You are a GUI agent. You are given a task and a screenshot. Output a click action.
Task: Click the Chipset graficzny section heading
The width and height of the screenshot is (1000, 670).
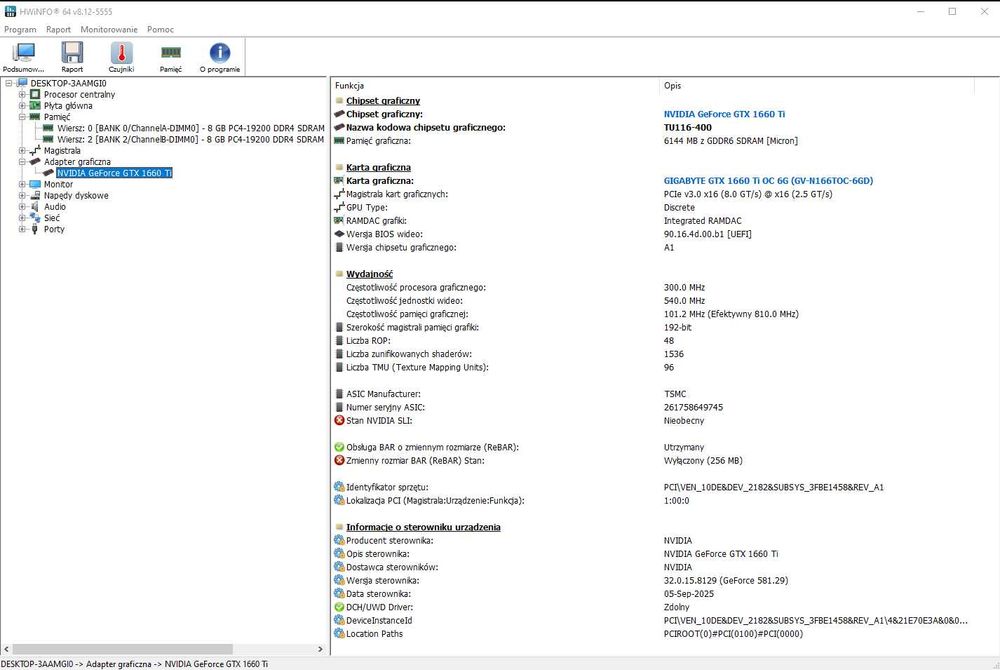(x=383, y=101)
